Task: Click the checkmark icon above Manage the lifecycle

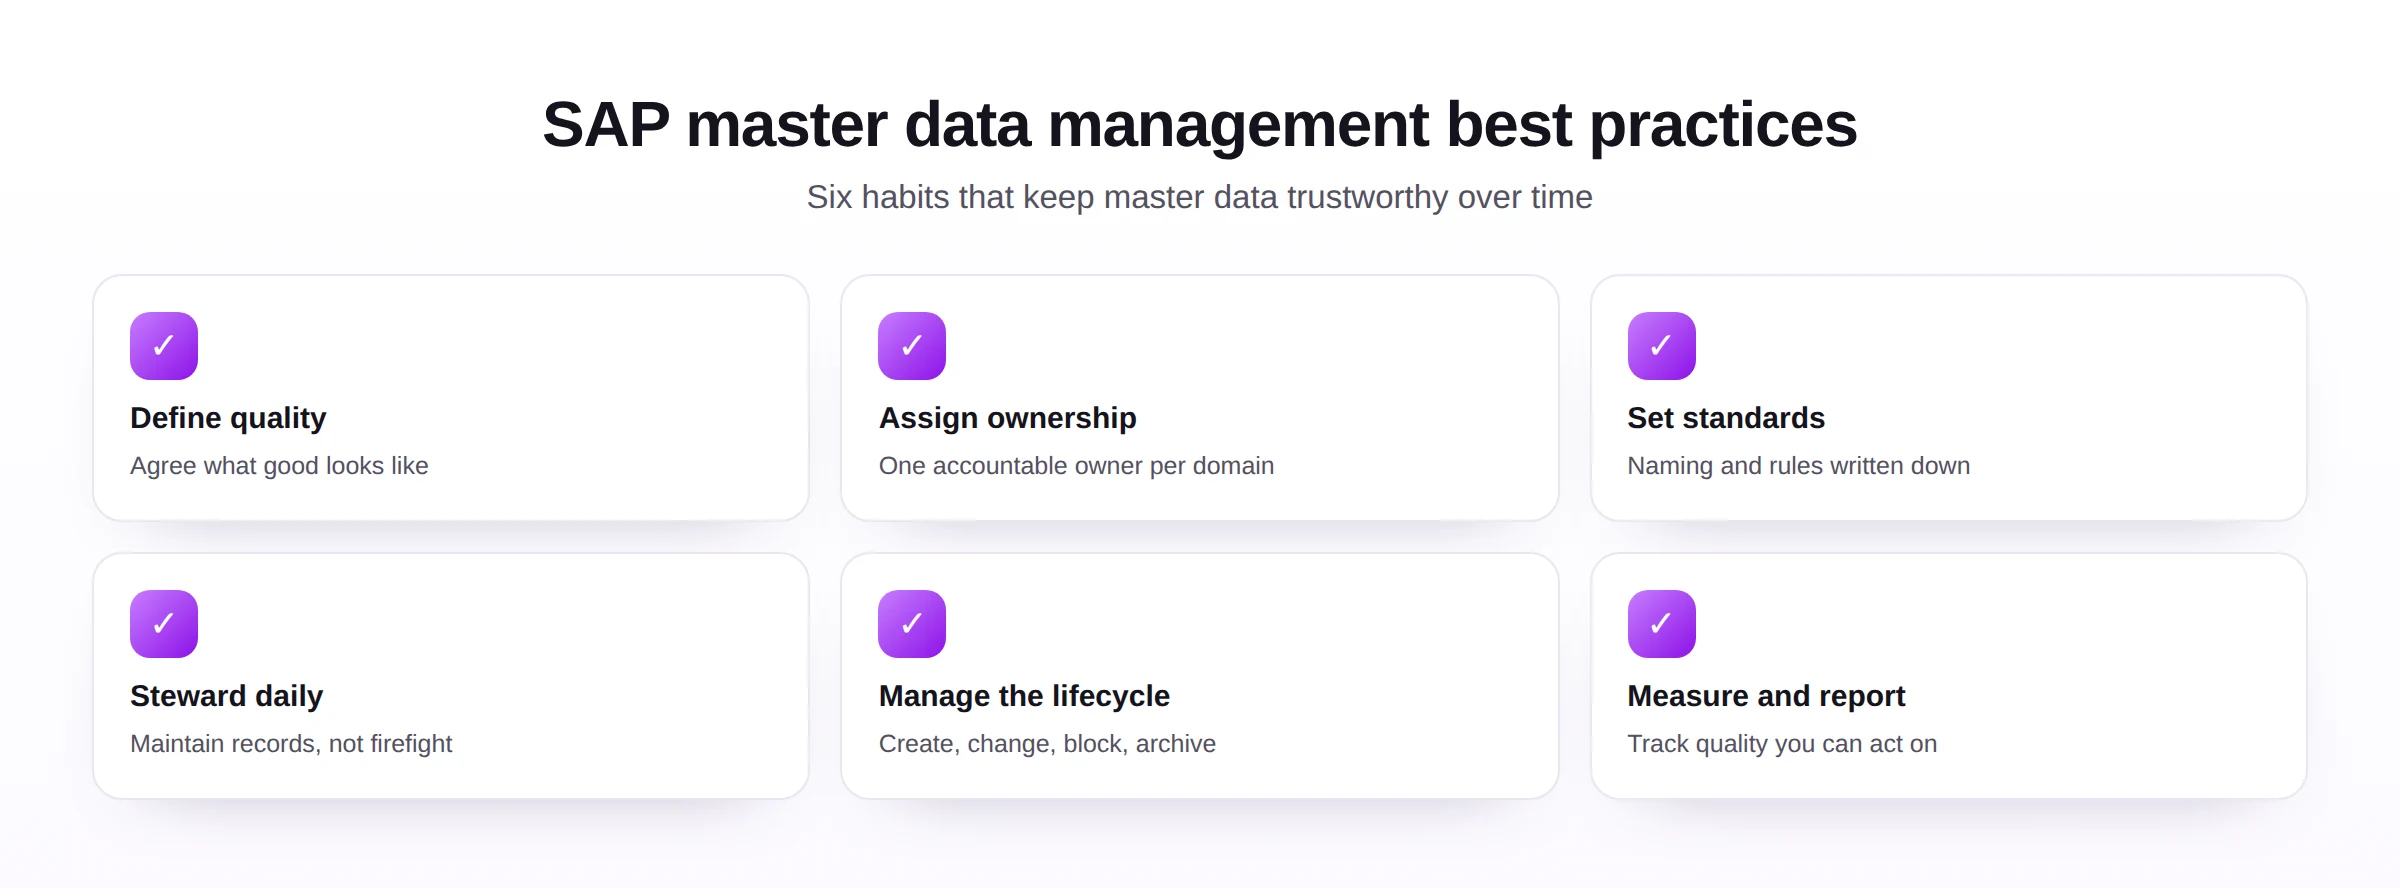Action: click(912, 624)
